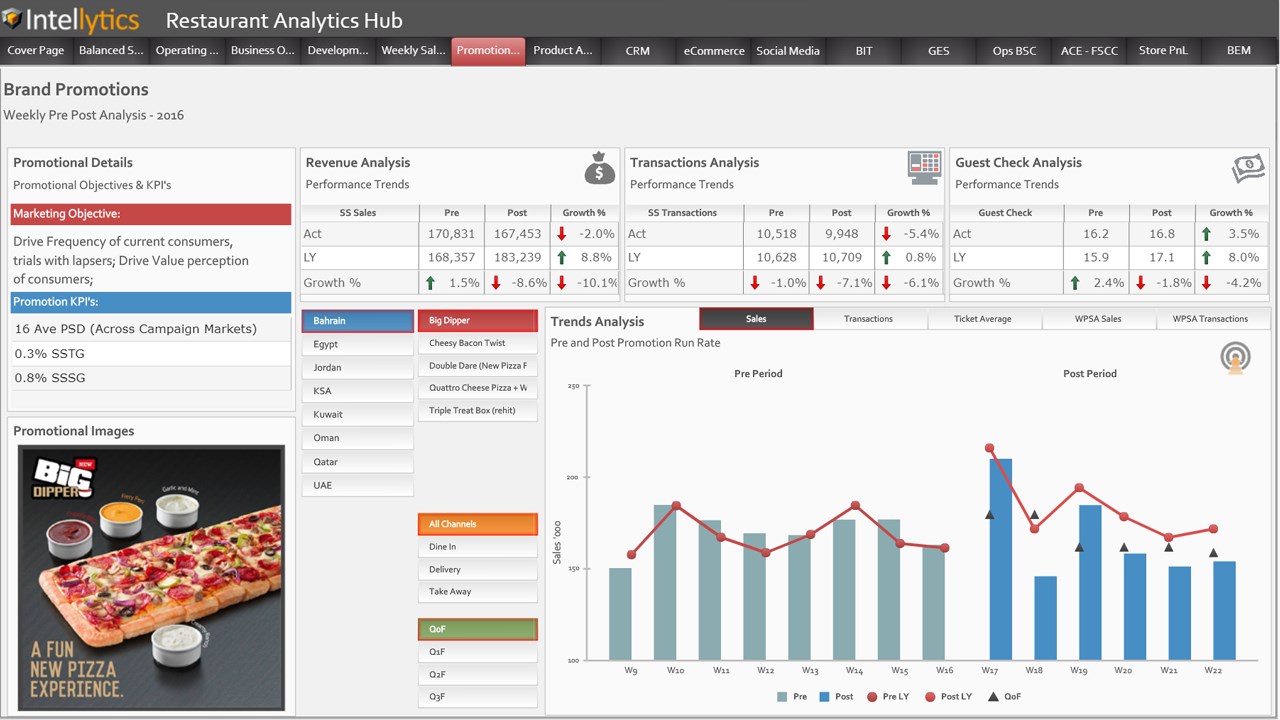Choose the Q2F filter
This screenshot has width=1280, height=720.
pos(477,675)
